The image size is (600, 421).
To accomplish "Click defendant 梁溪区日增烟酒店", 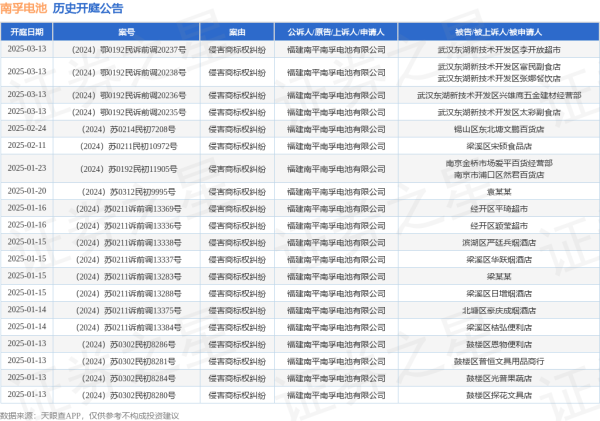I will [499, 294].
